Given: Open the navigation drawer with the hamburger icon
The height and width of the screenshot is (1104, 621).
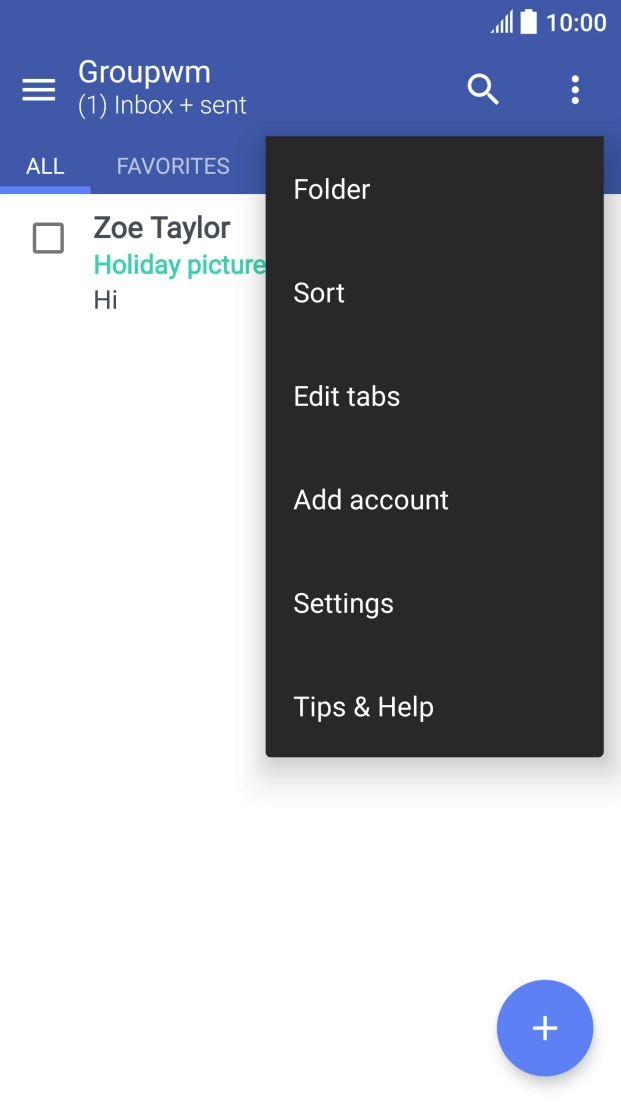Looking at the screenshot, I should click(x=38, y=89).
